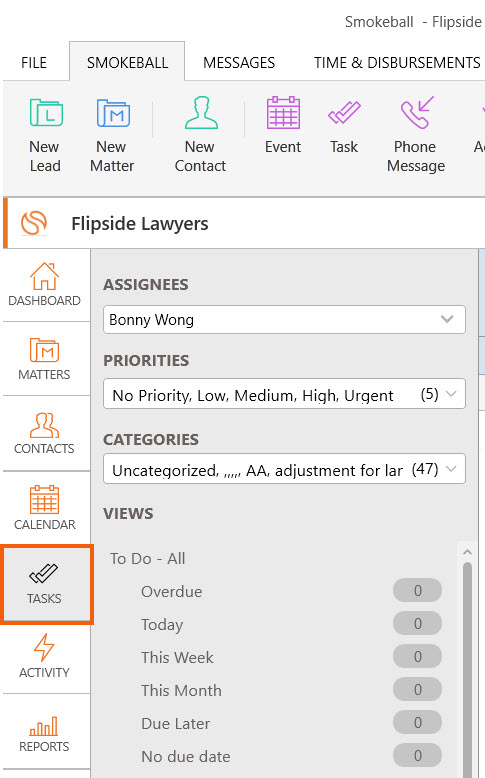Screen dimensions: 485x778
Task: Open Contacts in sidebar
Action: 45,433
